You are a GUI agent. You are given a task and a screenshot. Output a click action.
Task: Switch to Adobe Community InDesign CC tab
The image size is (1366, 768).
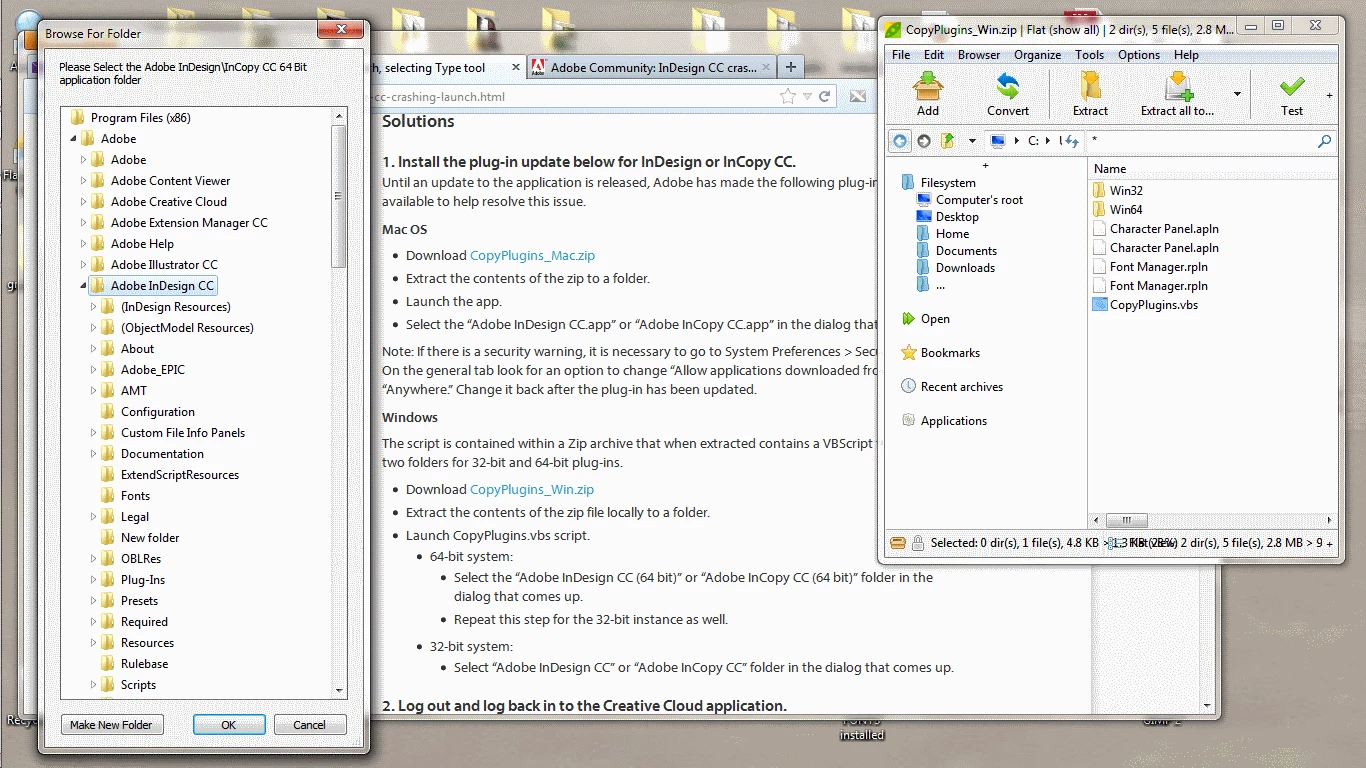pos(651,68)
